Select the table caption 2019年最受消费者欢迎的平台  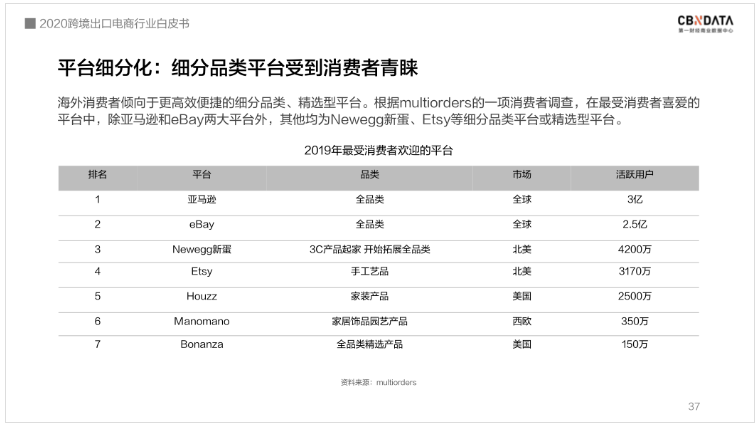click(x=378, y=151)
